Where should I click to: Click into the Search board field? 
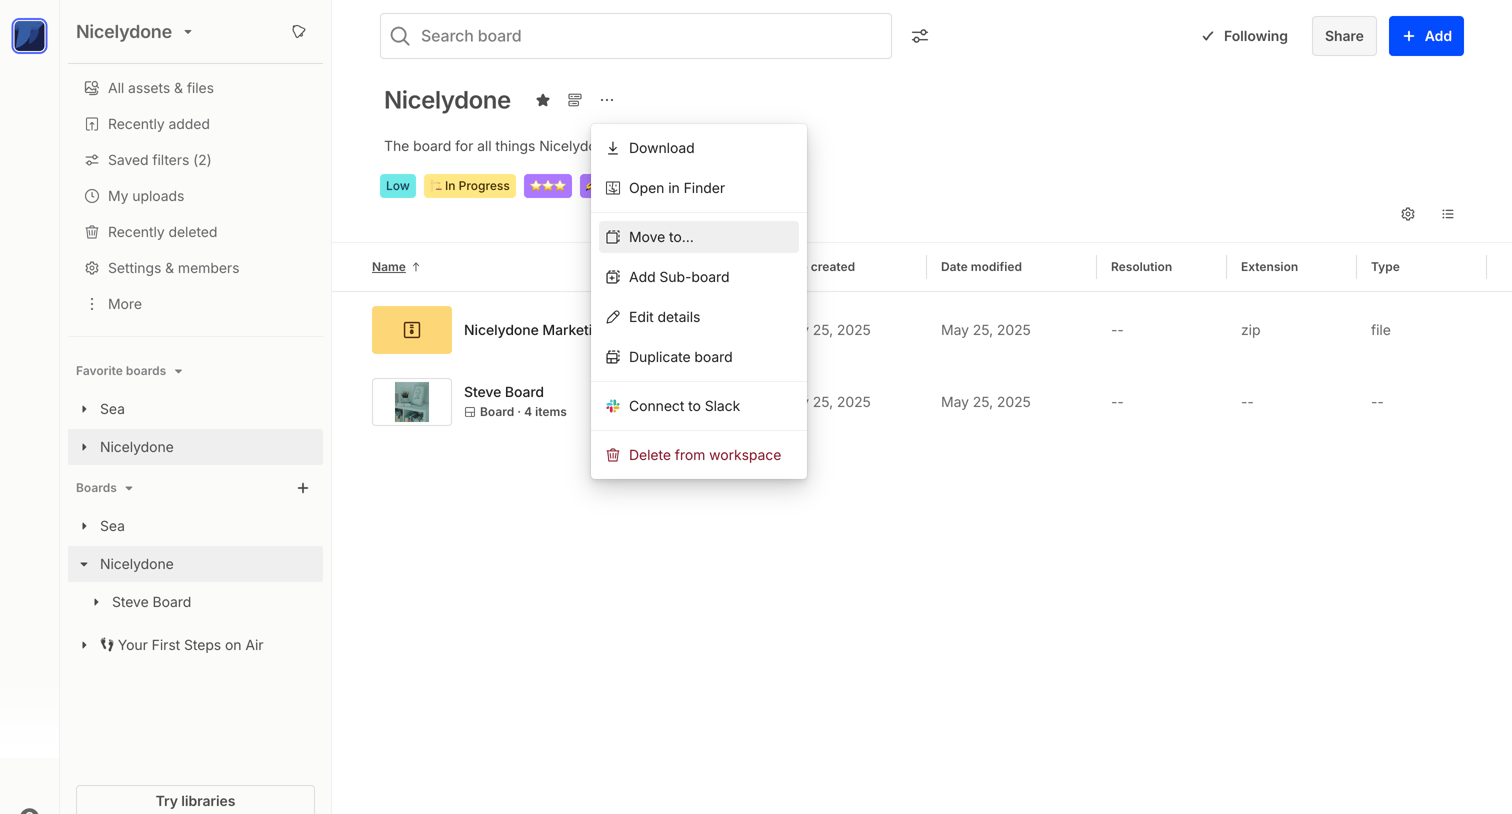point(636,36)
